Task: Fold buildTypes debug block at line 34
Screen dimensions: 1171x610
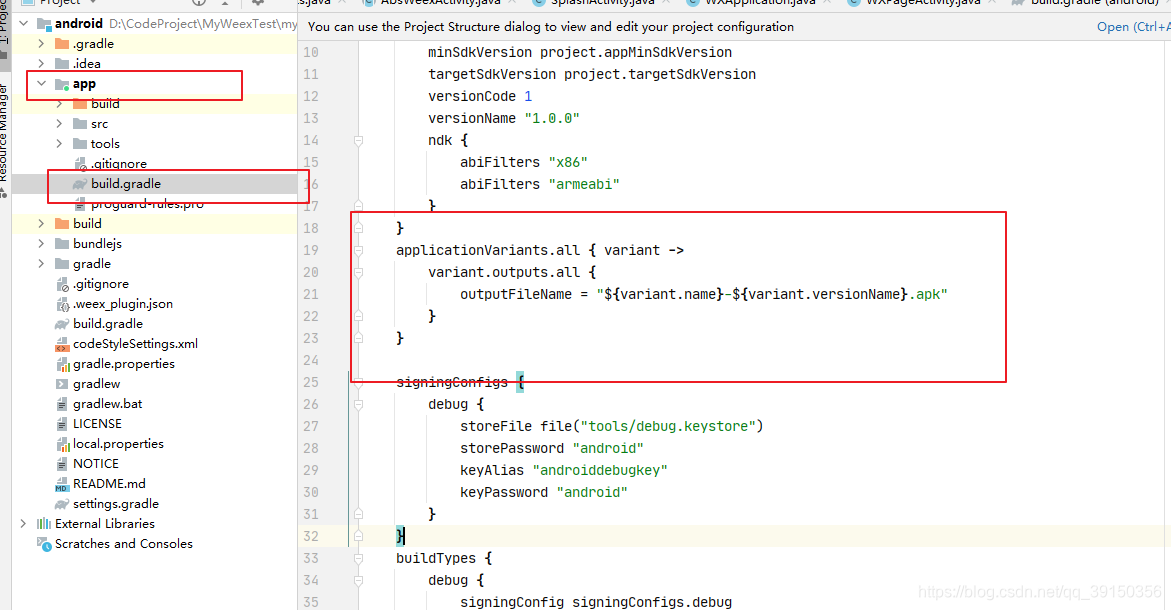Action: coord(358,580)
